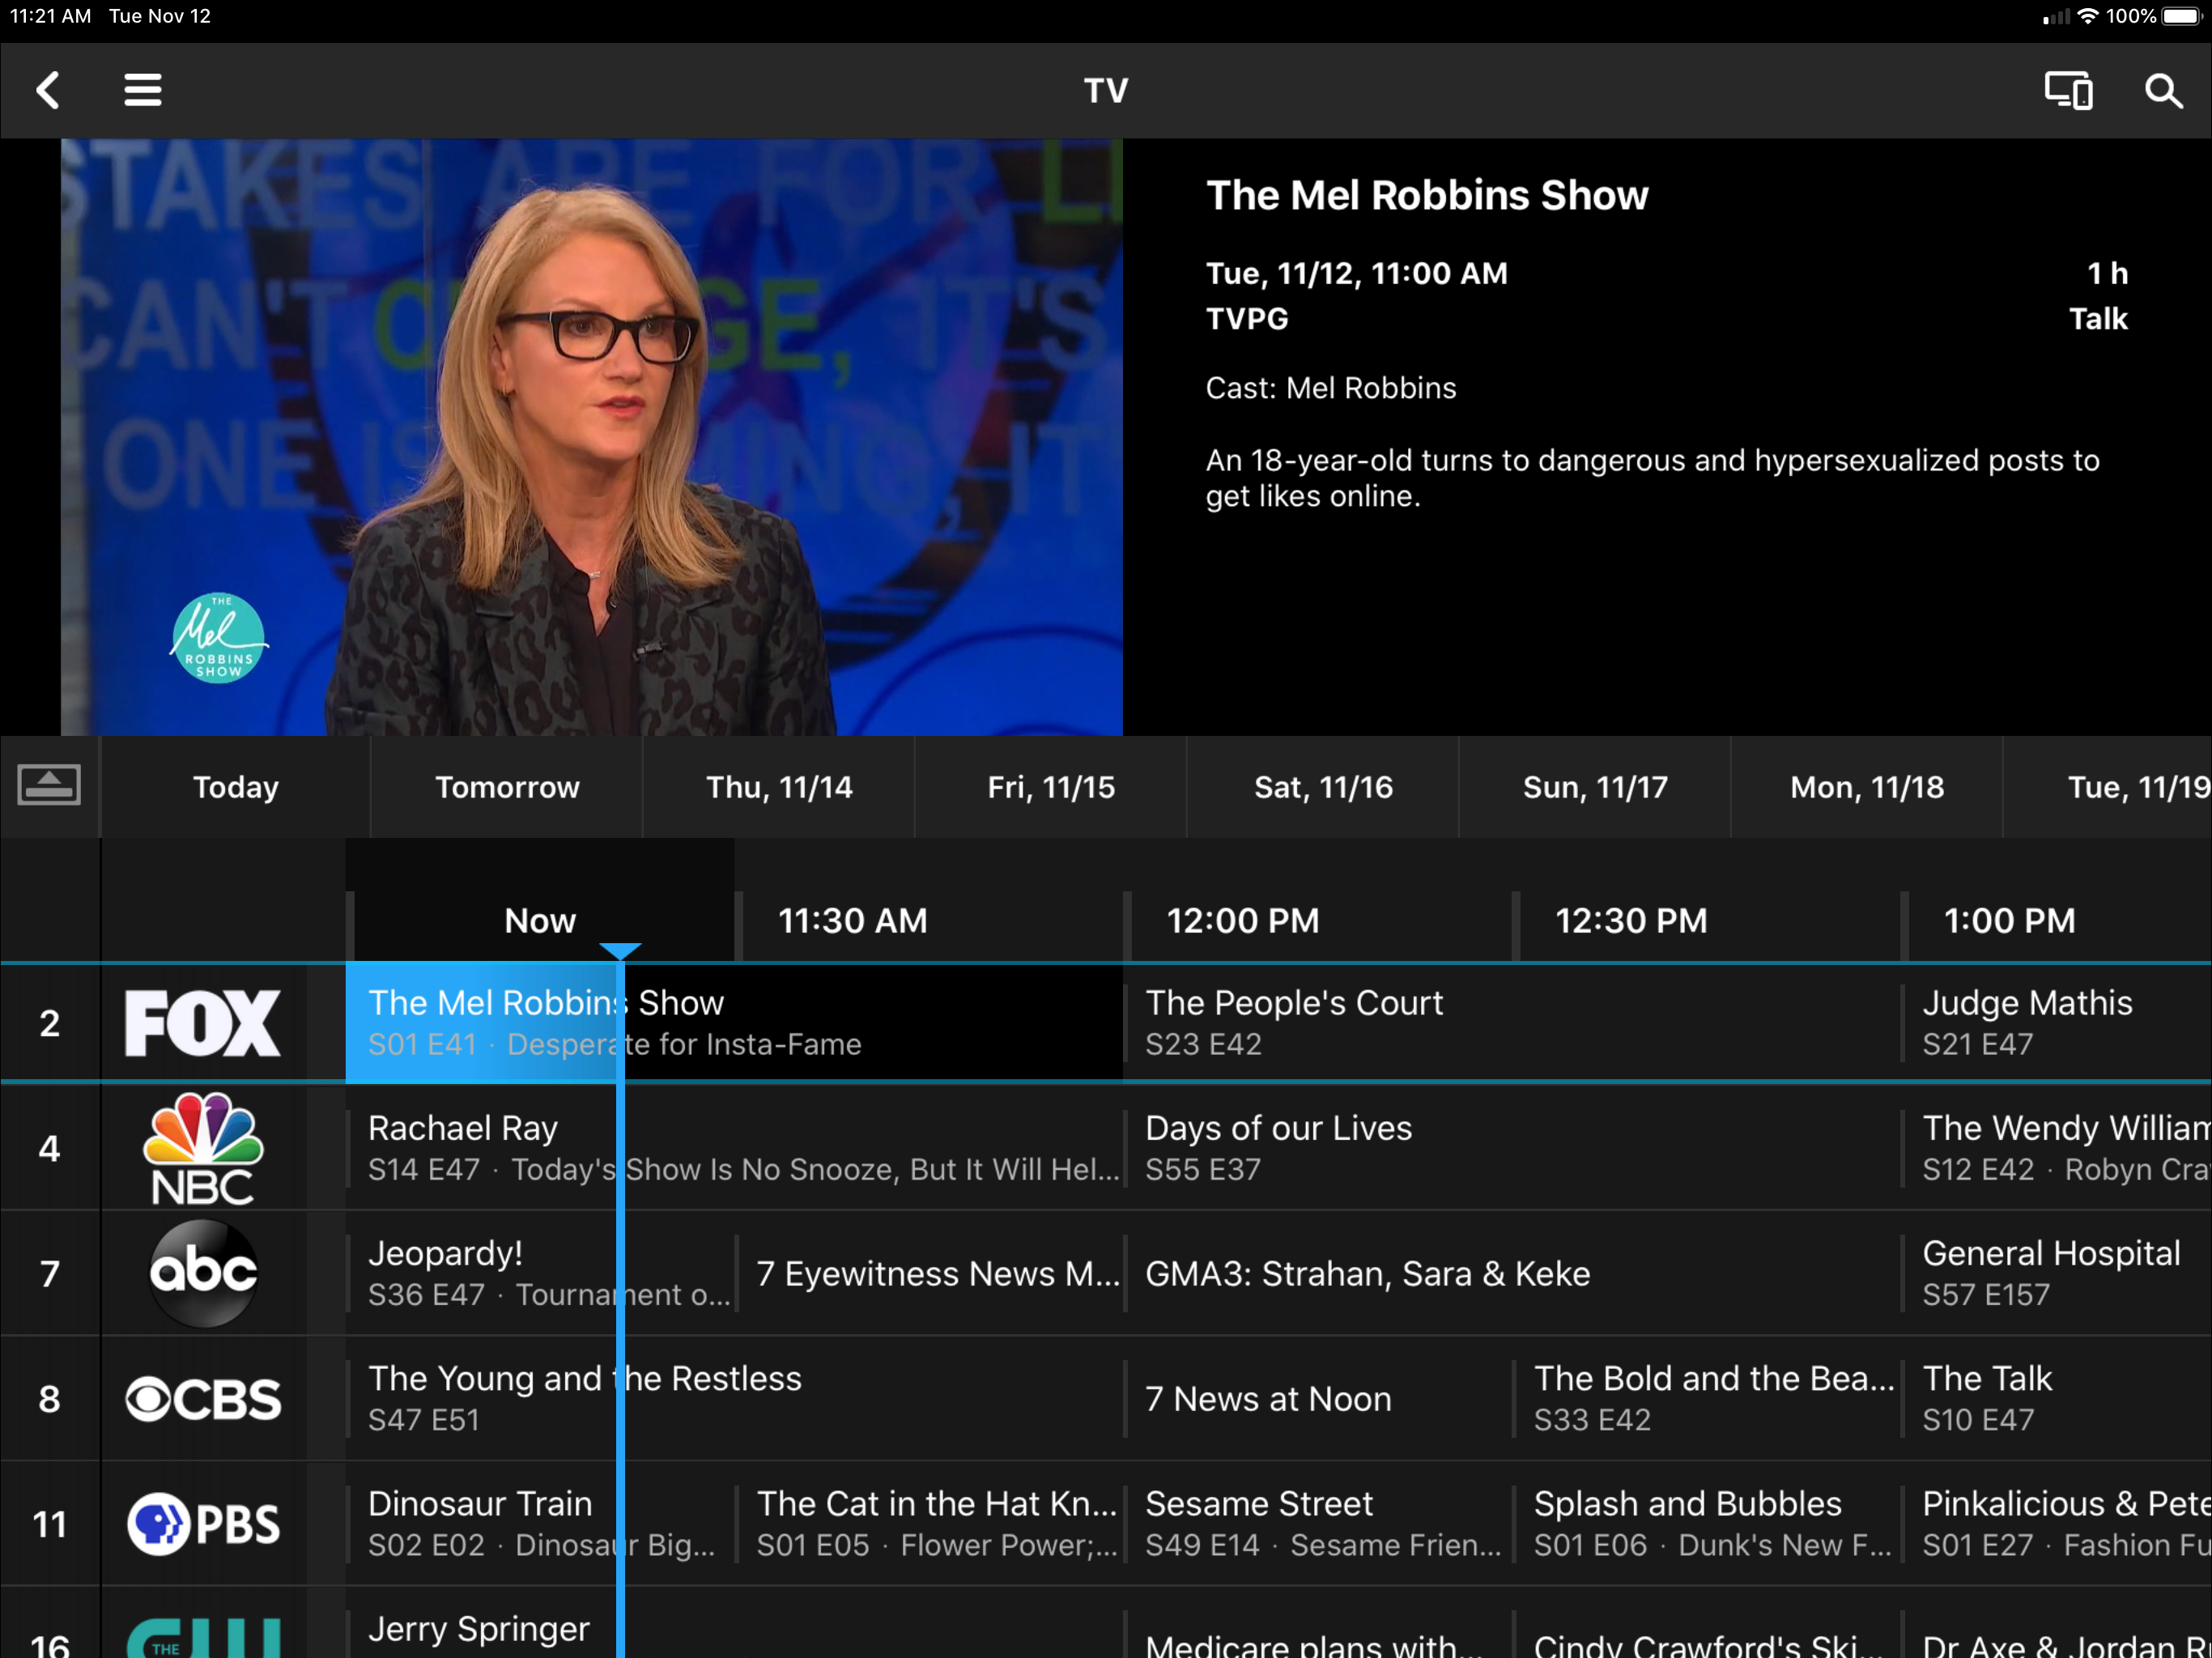
Task: Select the CBS channel logo
Action: pos(203,1398)
